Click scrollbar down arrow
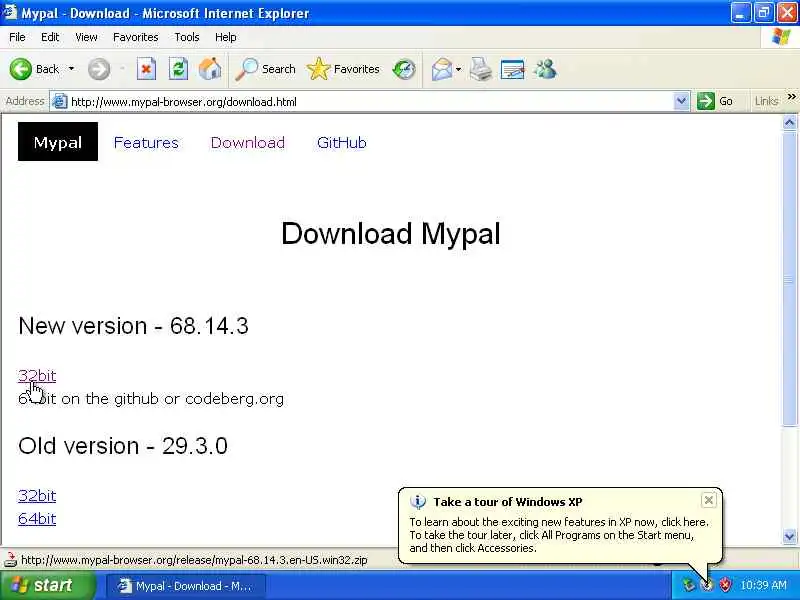This screenshot has width=800, height=600. [789, 536]
